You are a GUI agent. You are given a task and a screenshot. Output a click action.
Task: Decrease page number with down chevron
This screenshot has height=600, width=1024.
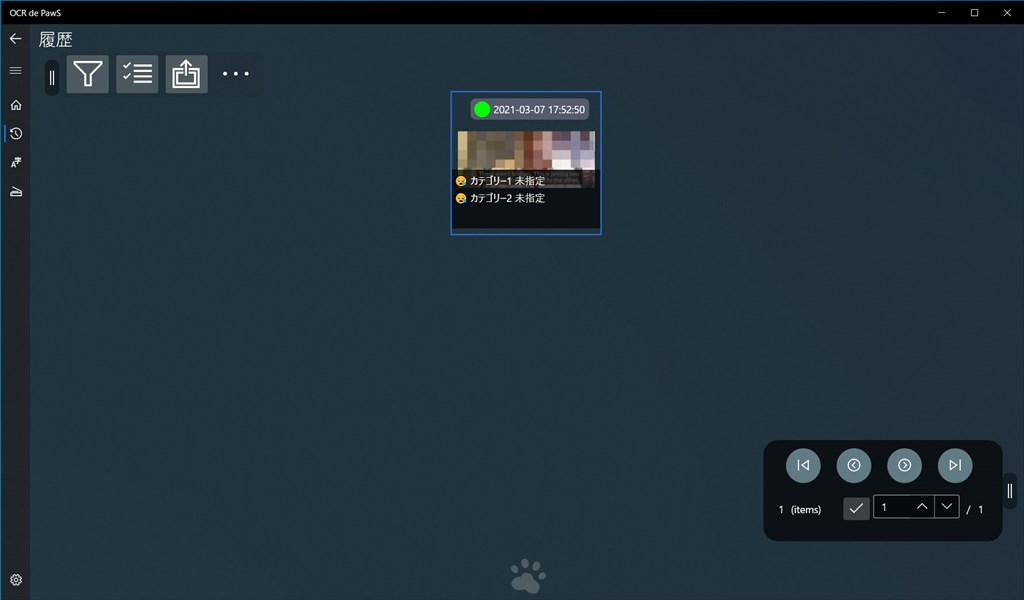click(947, 507)
